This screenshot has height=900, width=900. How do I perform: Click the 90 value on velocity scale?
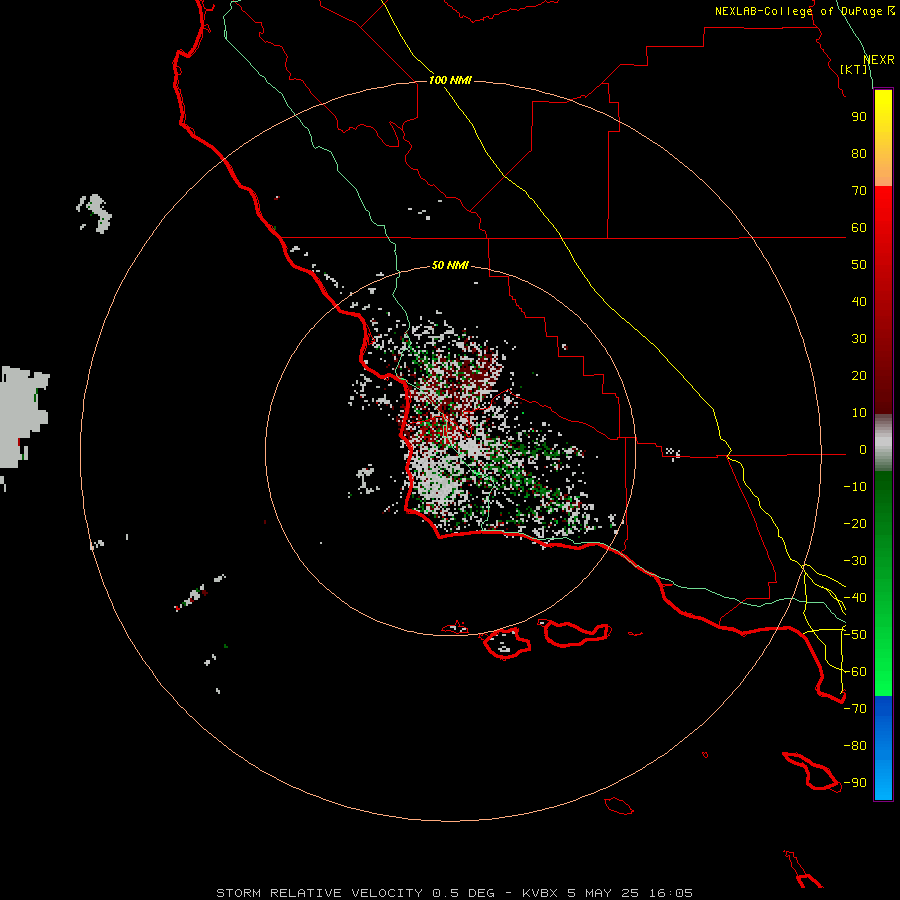click(859, 117)
